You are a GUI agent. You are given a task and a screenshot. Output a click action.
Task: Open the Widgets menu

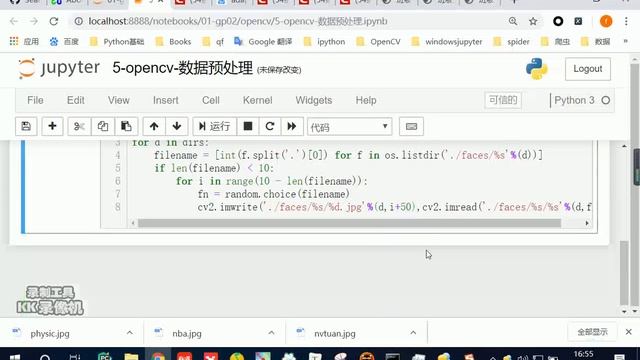pyautogui.click(x=313, y=100)
